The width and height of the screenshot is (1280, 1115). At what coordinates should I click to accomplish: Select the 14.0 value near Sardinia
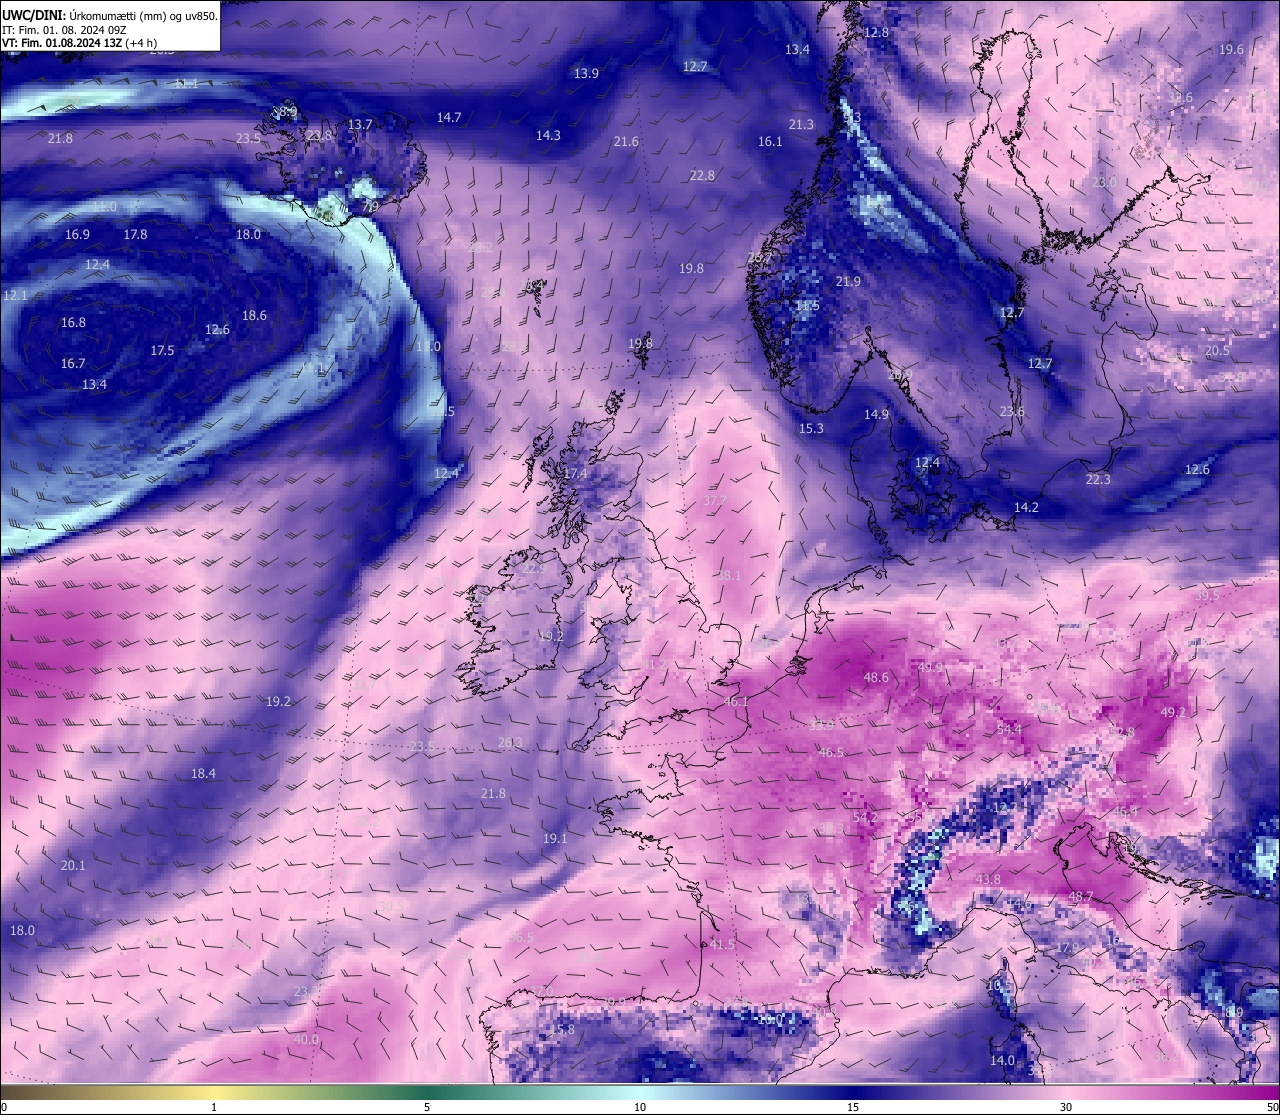coord(1002,1060)
